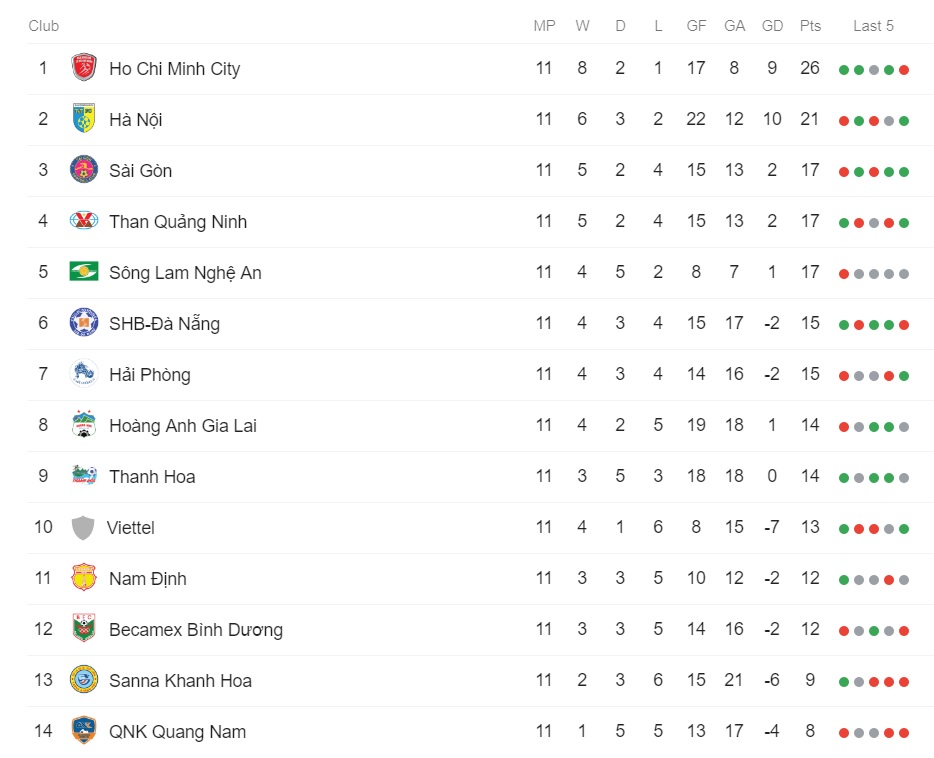
Task: Click the Ho Chi Minh City club crest
Action: (84, 67)
